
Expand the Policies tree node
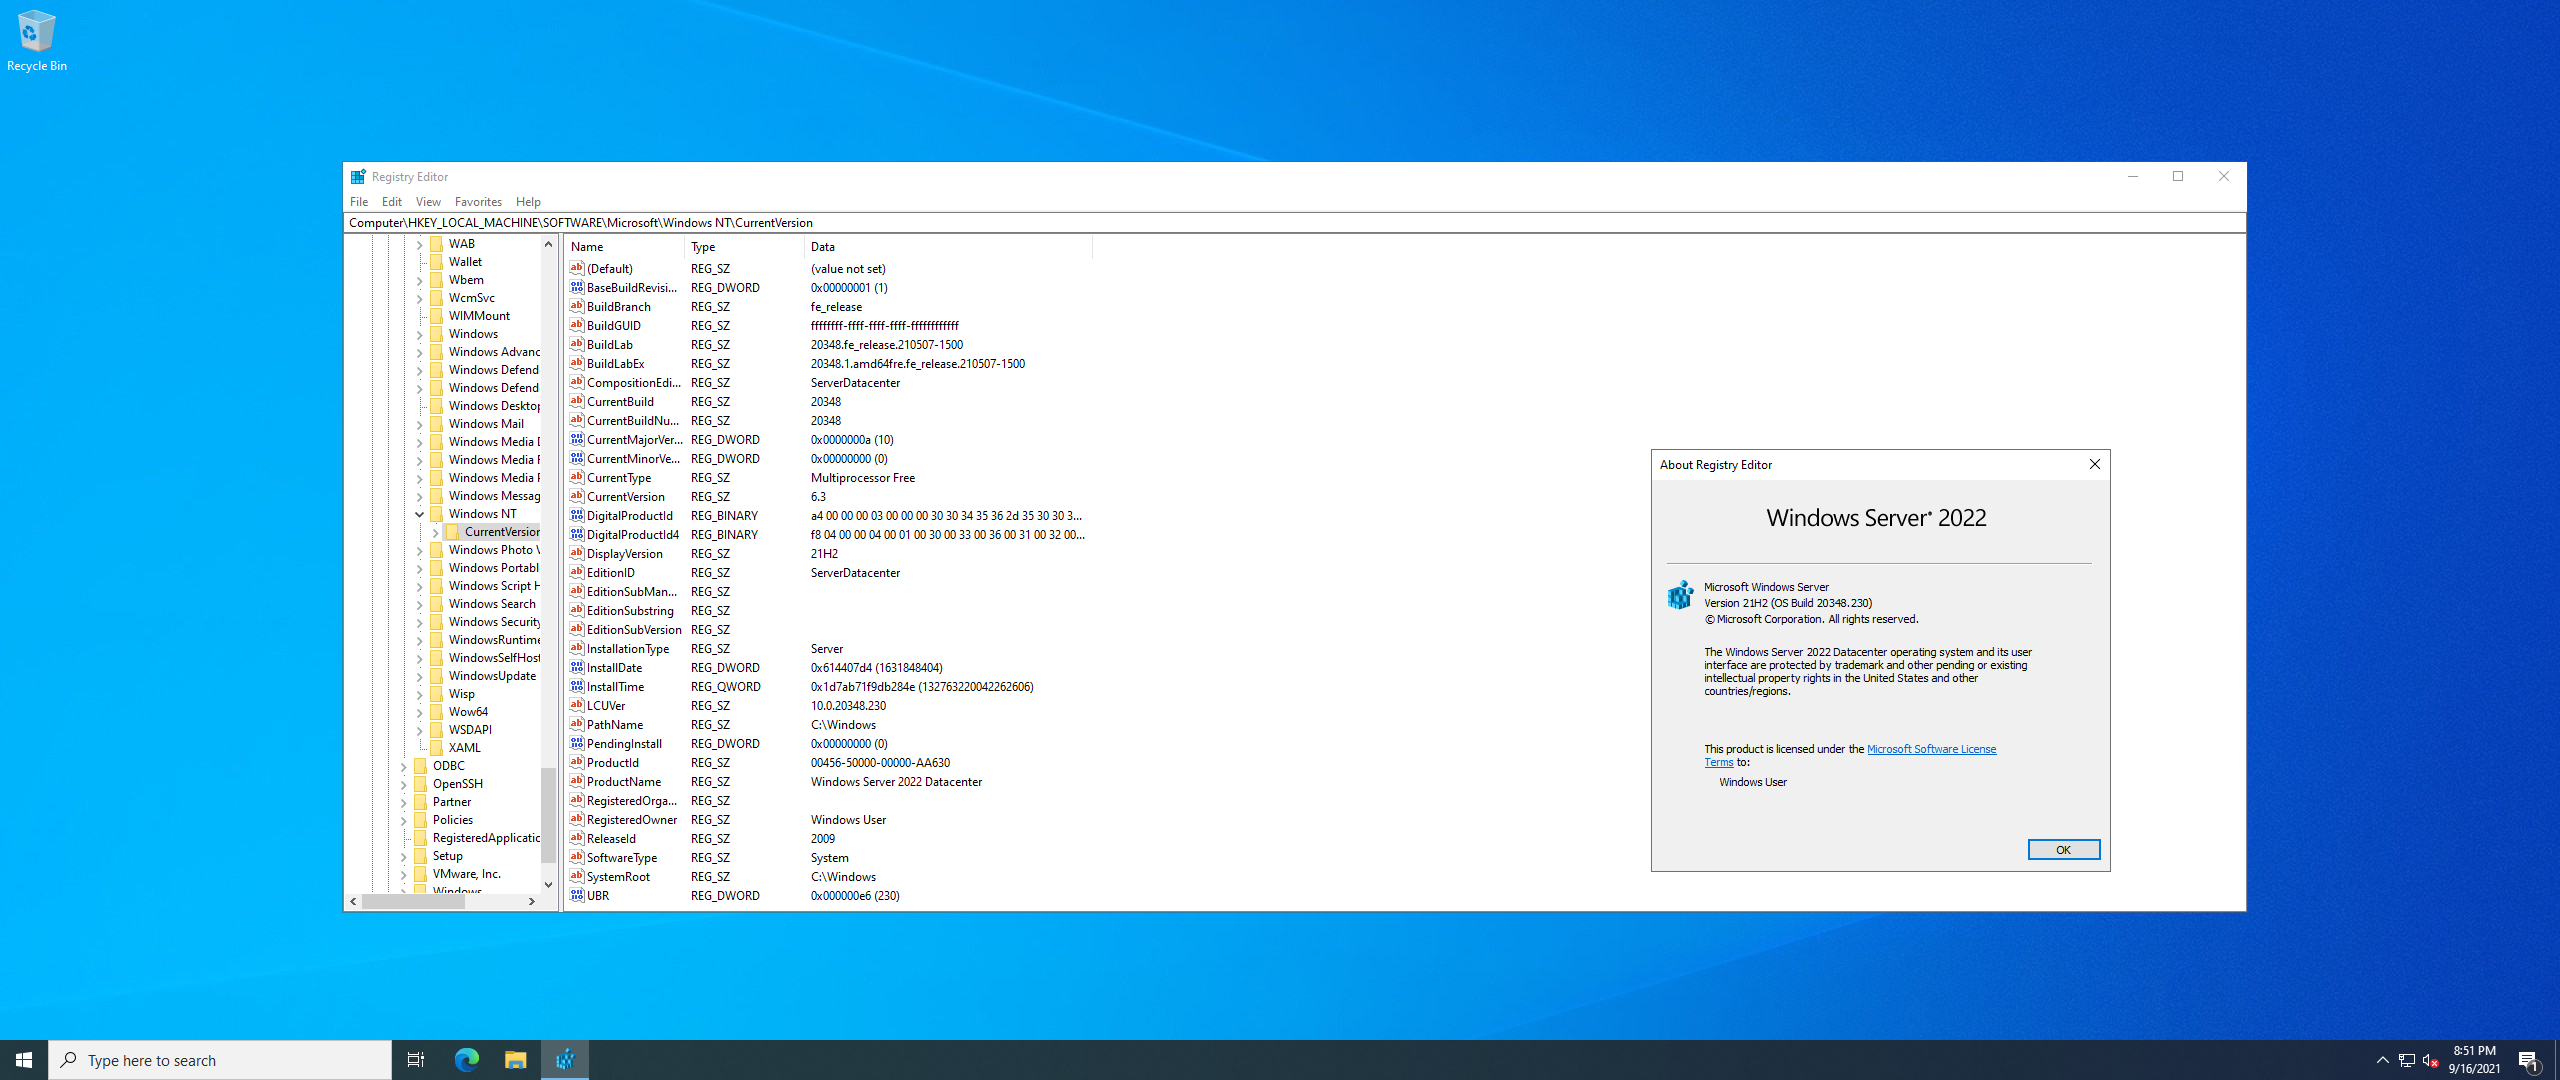(x=403, y=820)
